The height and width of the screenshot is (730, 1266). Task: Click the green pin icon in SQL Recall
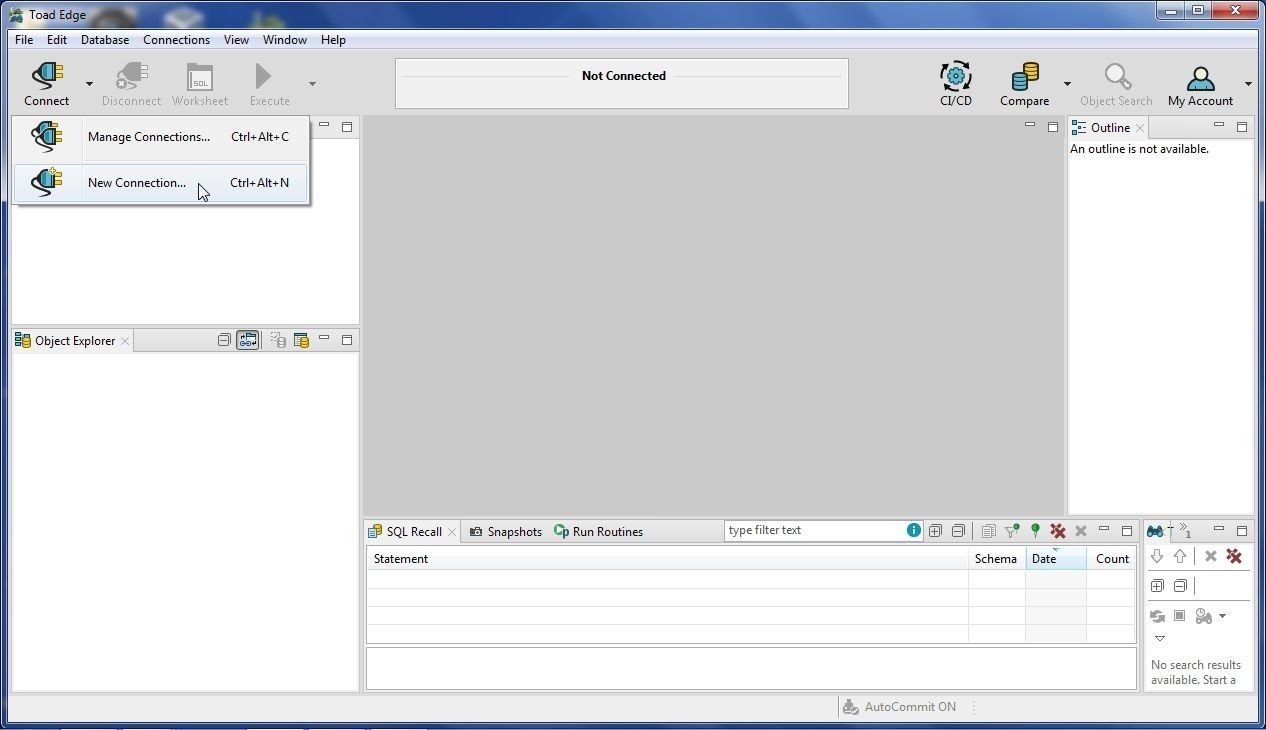pyautogui.click(x=1035, y=531)
